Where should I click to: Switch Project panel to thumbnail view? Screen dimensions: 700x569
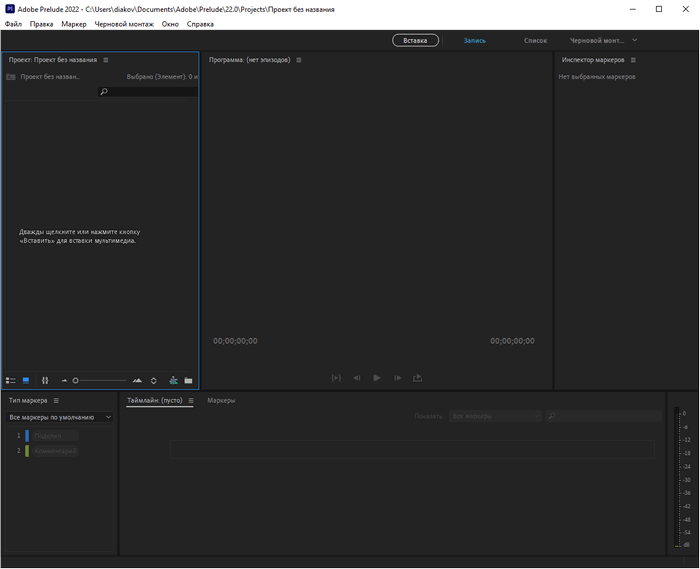[26, 380]
